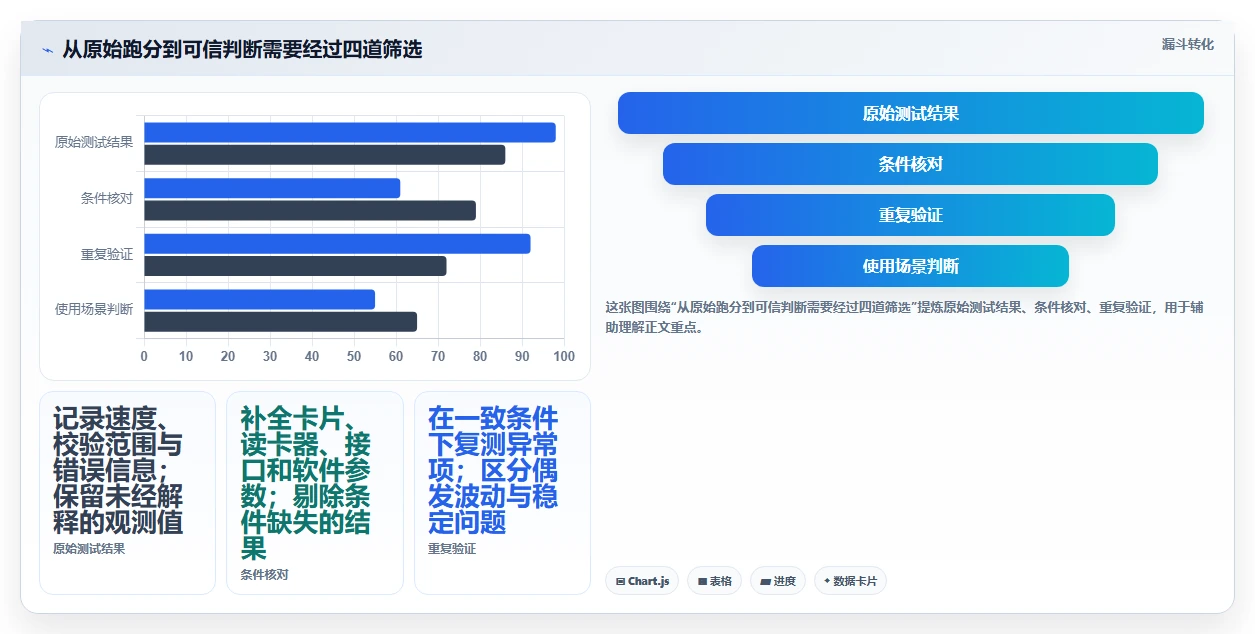Click the 重复验证 chart axis label
Viewport: 1255px width, 634px height.
(107, 255)
